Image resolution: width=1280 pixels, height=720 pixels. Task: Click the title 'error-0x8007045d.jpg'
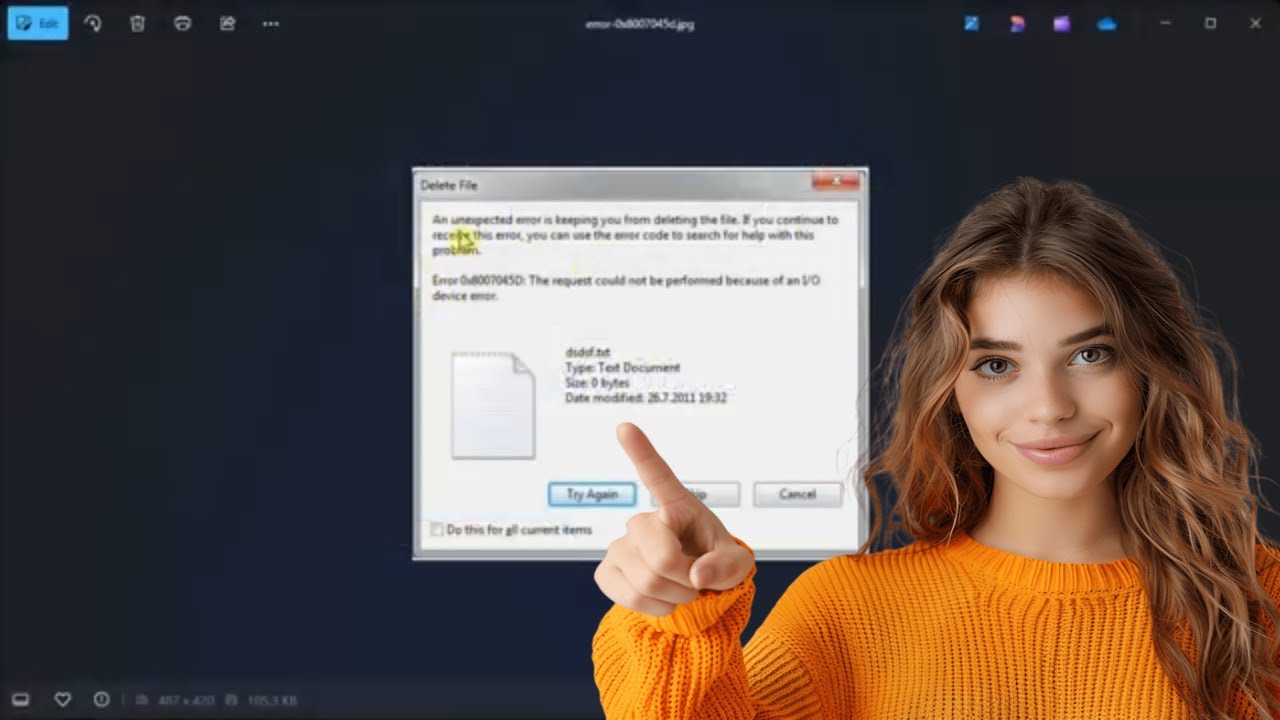click(x=640, y=24)
